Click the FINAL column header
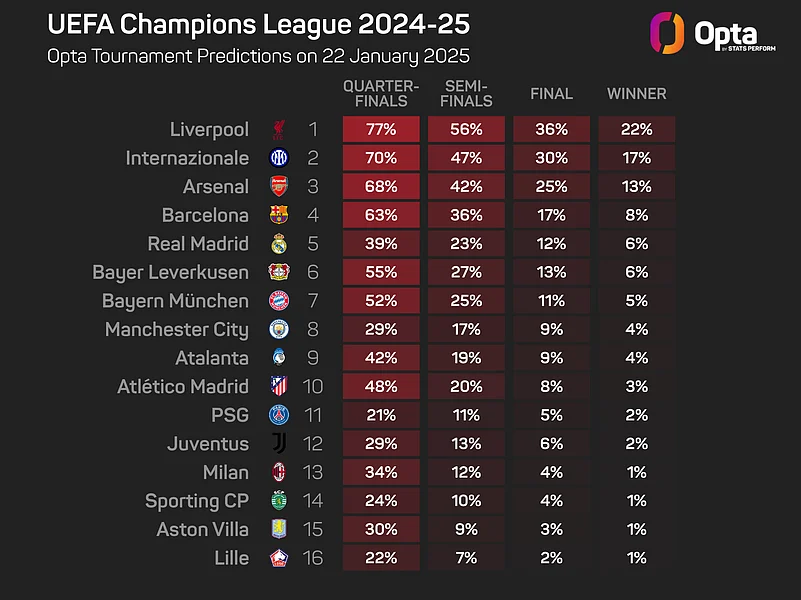801x600 pixels. pos(551,94)
